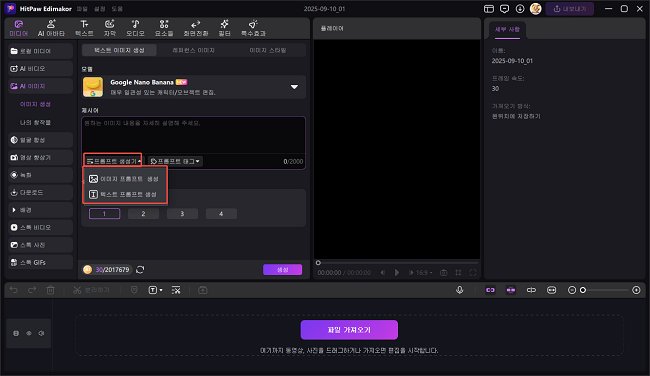Open Stock Video (스톡 비디오) in sidebar
Image resolution: width=650 pixels, height=376 pixels.
click(x=40, y=227)
